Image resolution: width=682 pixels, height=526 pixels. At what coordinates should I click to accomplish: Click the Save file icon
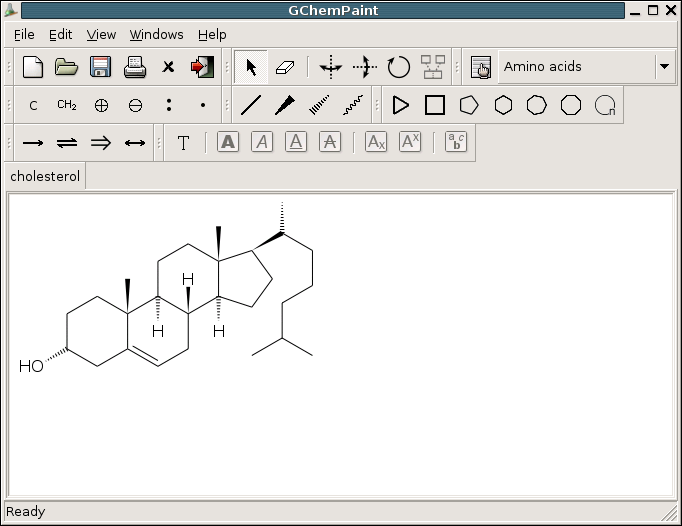tap(100, 67)
